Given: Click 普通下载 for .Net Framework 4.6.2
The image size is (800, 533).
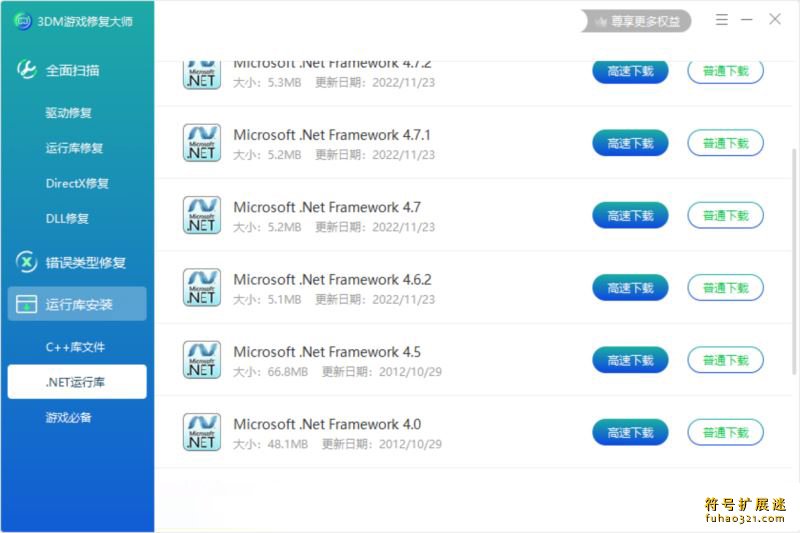Looking at the screenshot, I should click(x=726, y=288).
